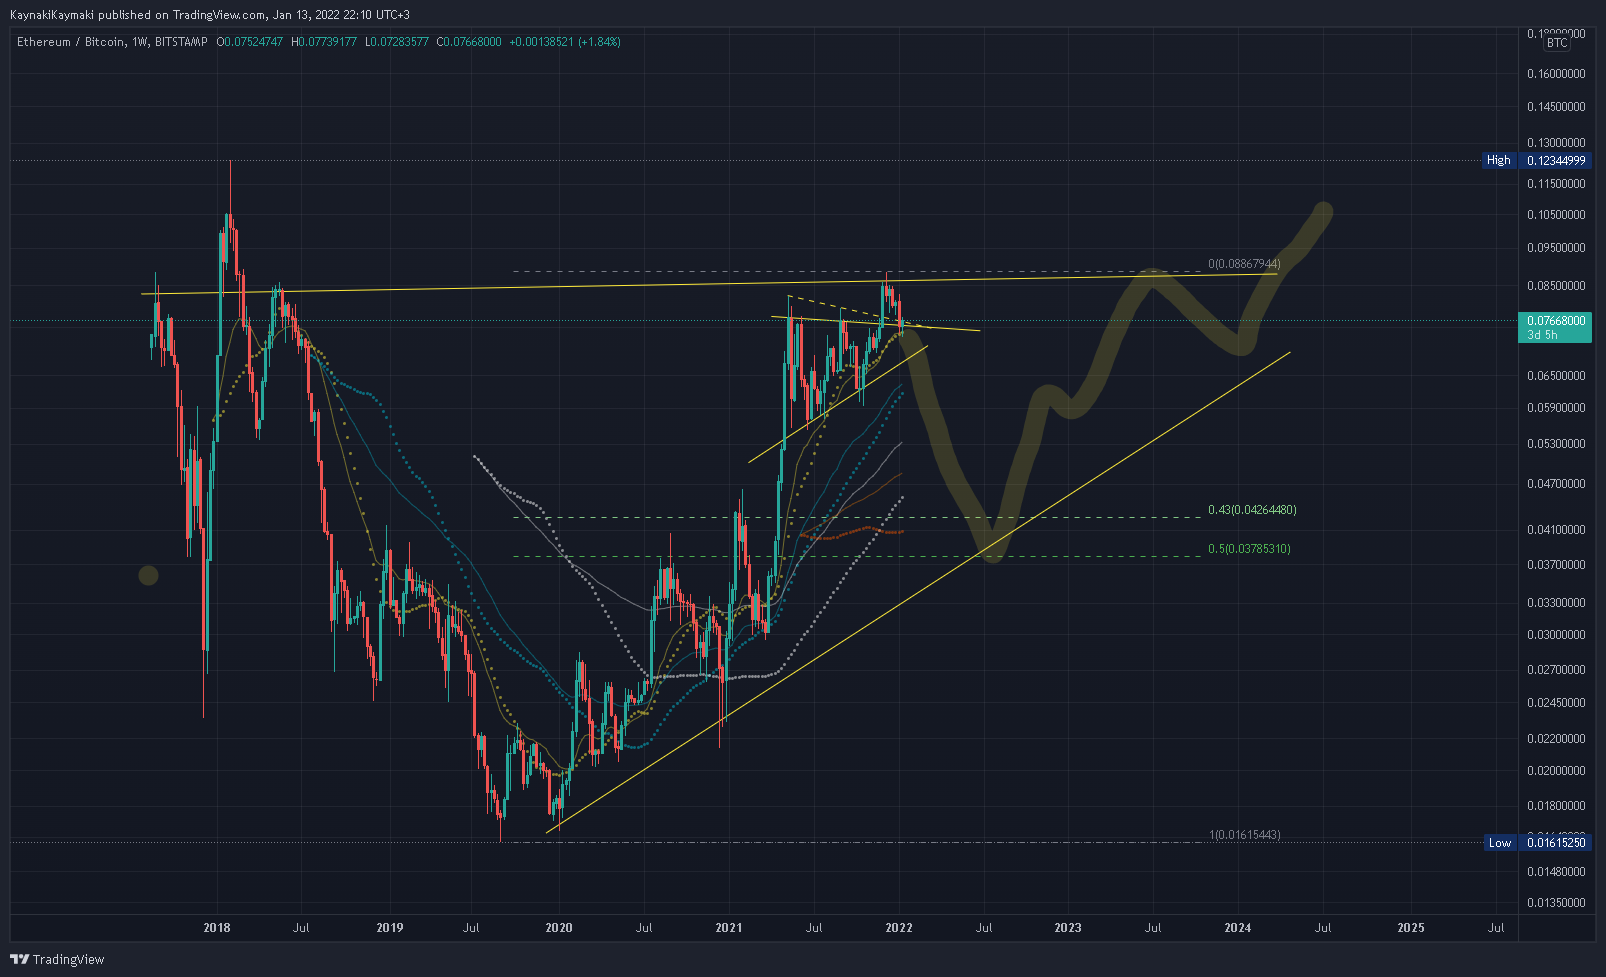Click price axis label 0.13000000
This screenshot has width=1606, height=977.
[x=1556, y=143]
